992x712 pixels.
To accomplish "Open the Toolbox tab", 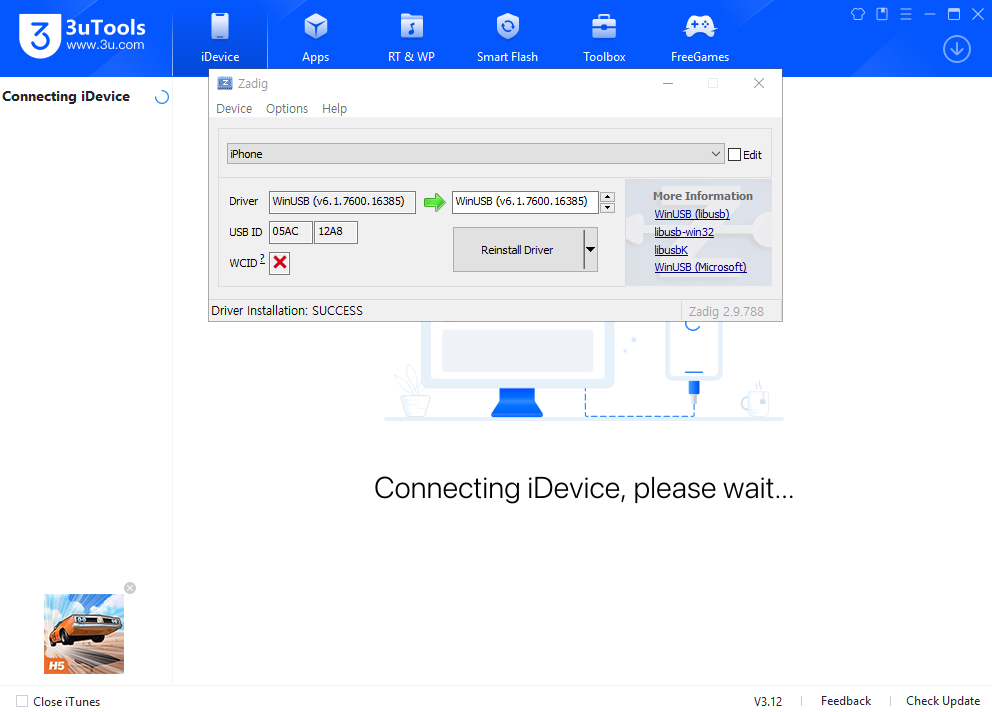I will [x=604, y=39].
